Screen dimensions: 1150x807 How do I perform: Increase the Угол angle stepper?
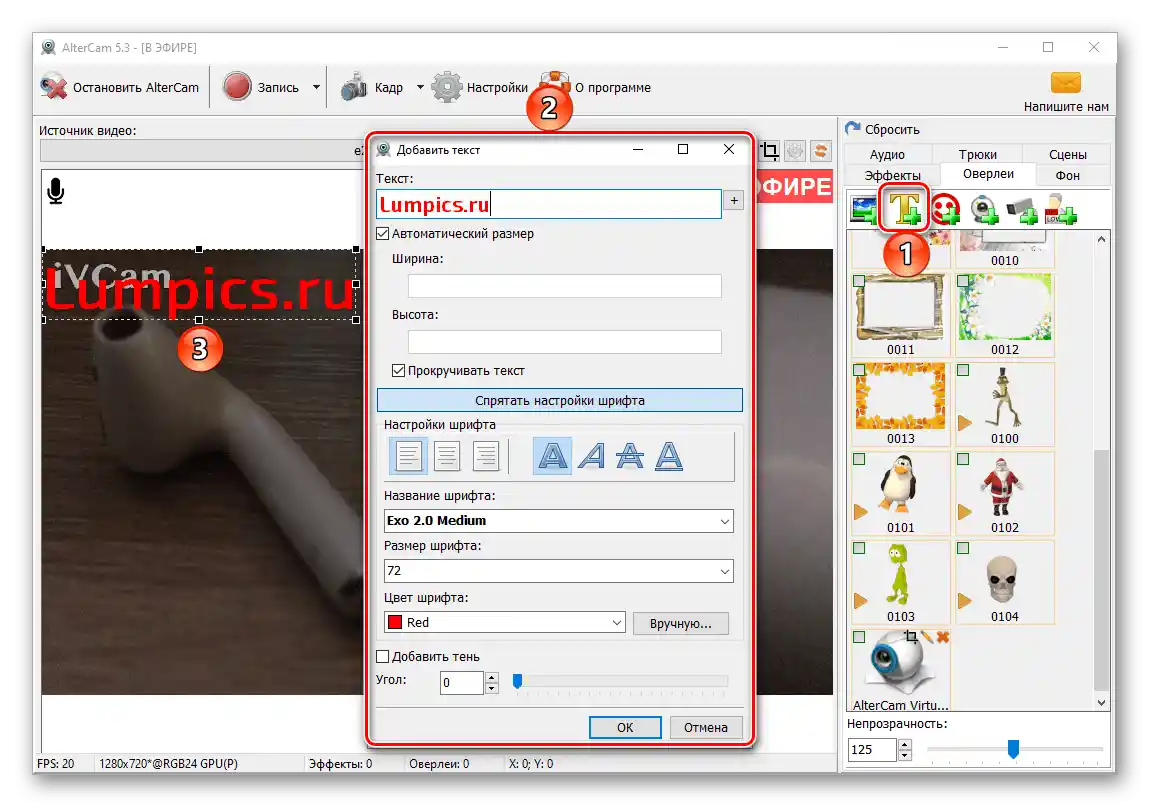pyautogui.click(x=491, y=677)
